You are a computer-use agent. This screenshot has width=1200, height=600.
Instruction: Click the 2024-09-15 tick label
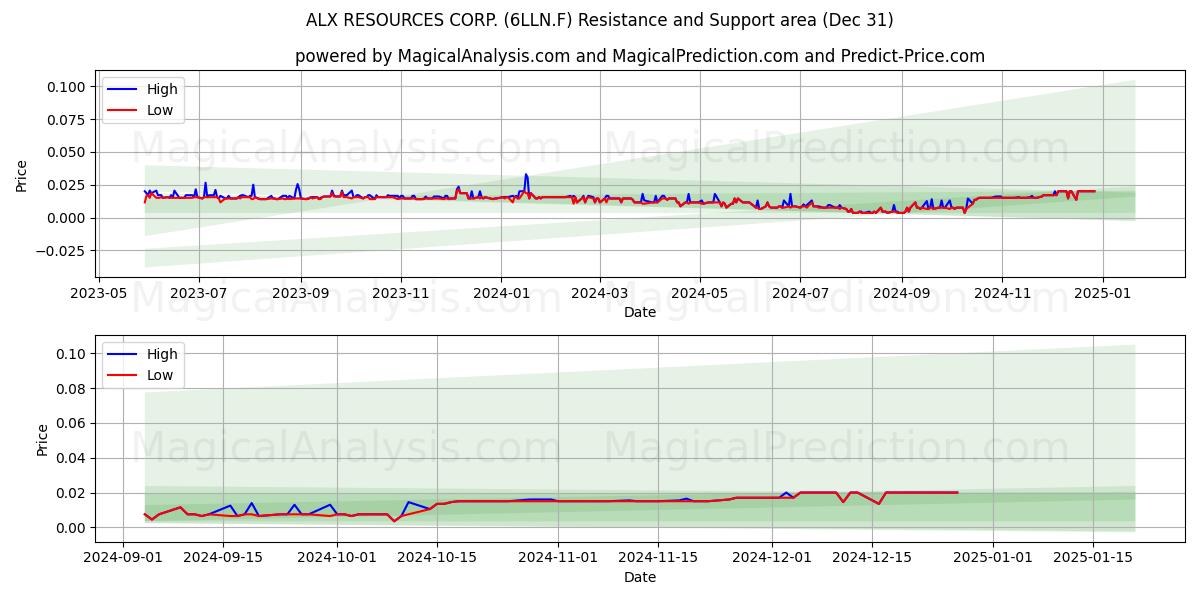(223, 559)
